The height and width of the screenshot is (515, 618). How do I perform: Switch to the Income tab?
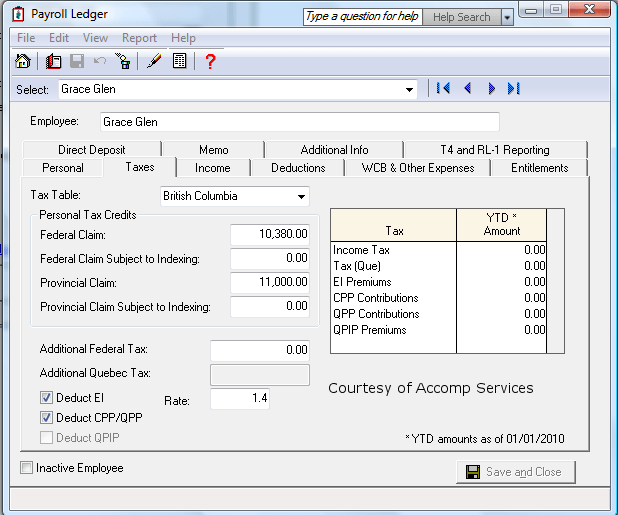coord(213,168)
